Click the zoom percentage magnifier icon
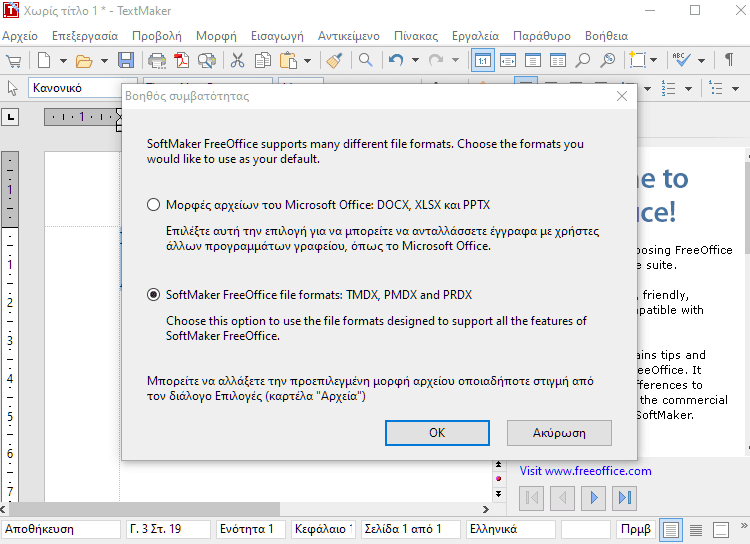750x544 pixels. point(607,61)
